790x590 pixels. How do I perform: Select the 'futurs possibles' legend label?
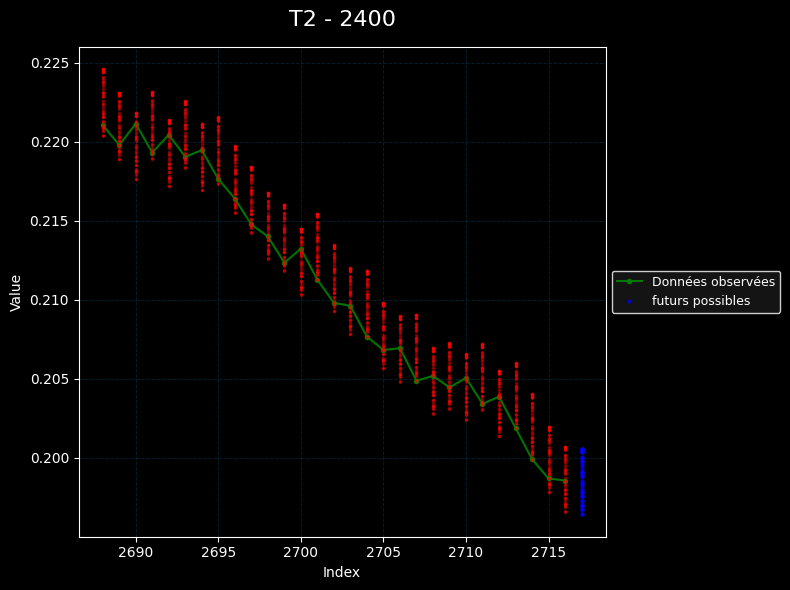[x=700, y=301]
